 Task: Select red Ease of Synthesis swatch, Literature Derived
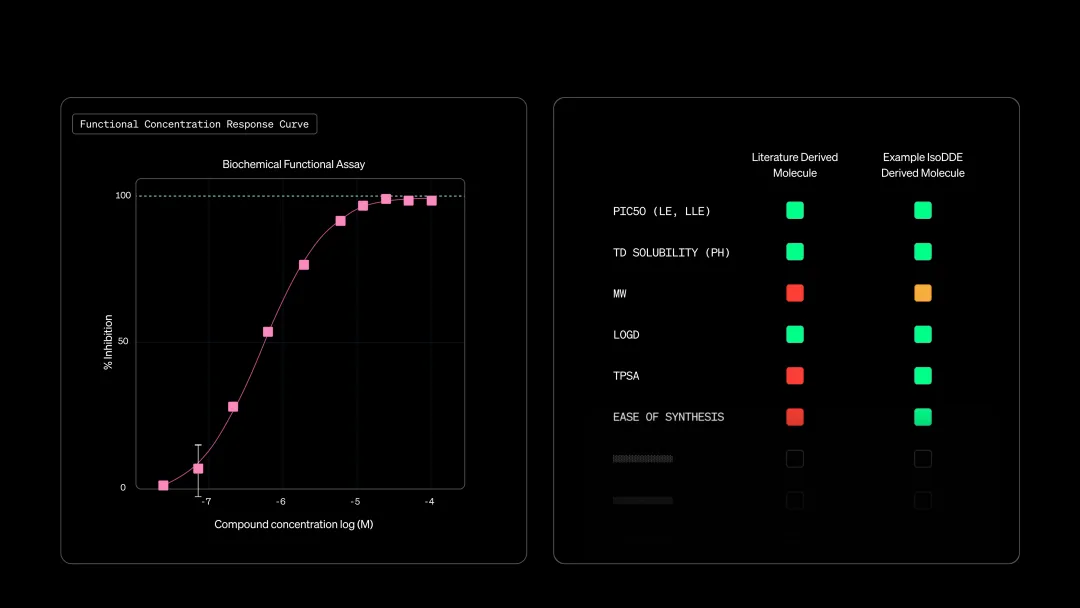(x=795, y=417)
